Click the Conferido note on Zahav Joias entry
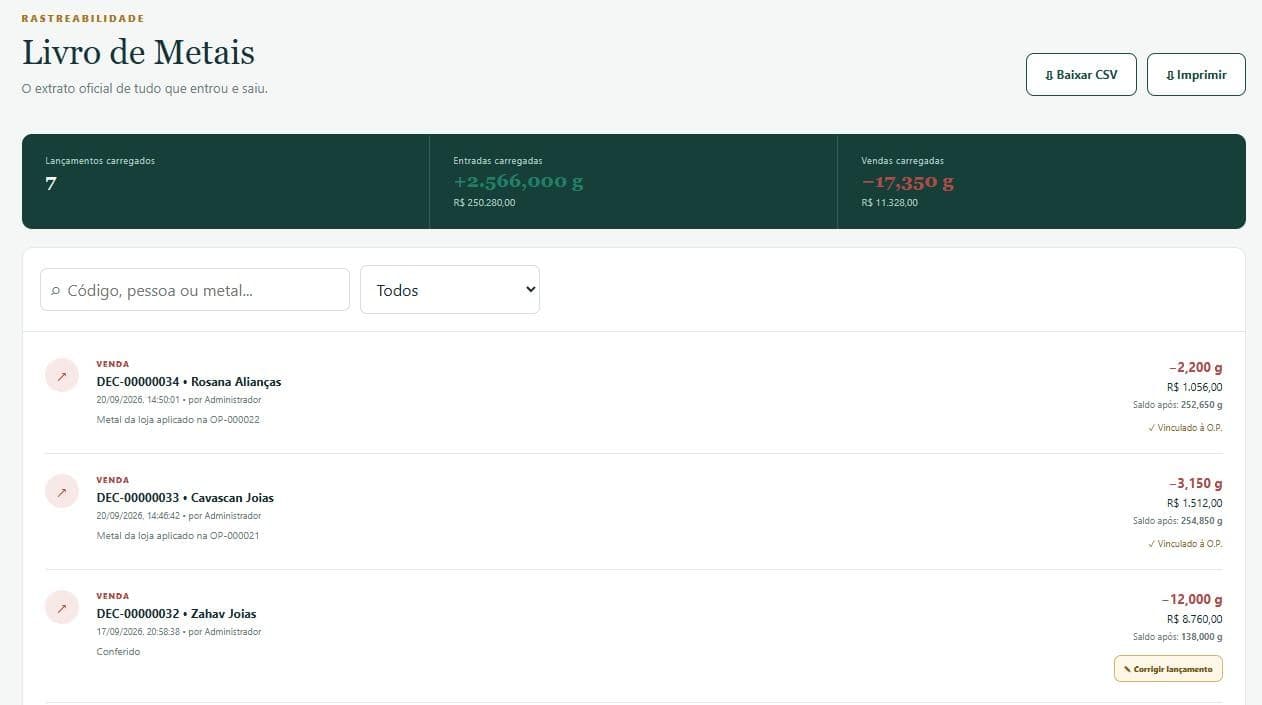 point(118,652)
